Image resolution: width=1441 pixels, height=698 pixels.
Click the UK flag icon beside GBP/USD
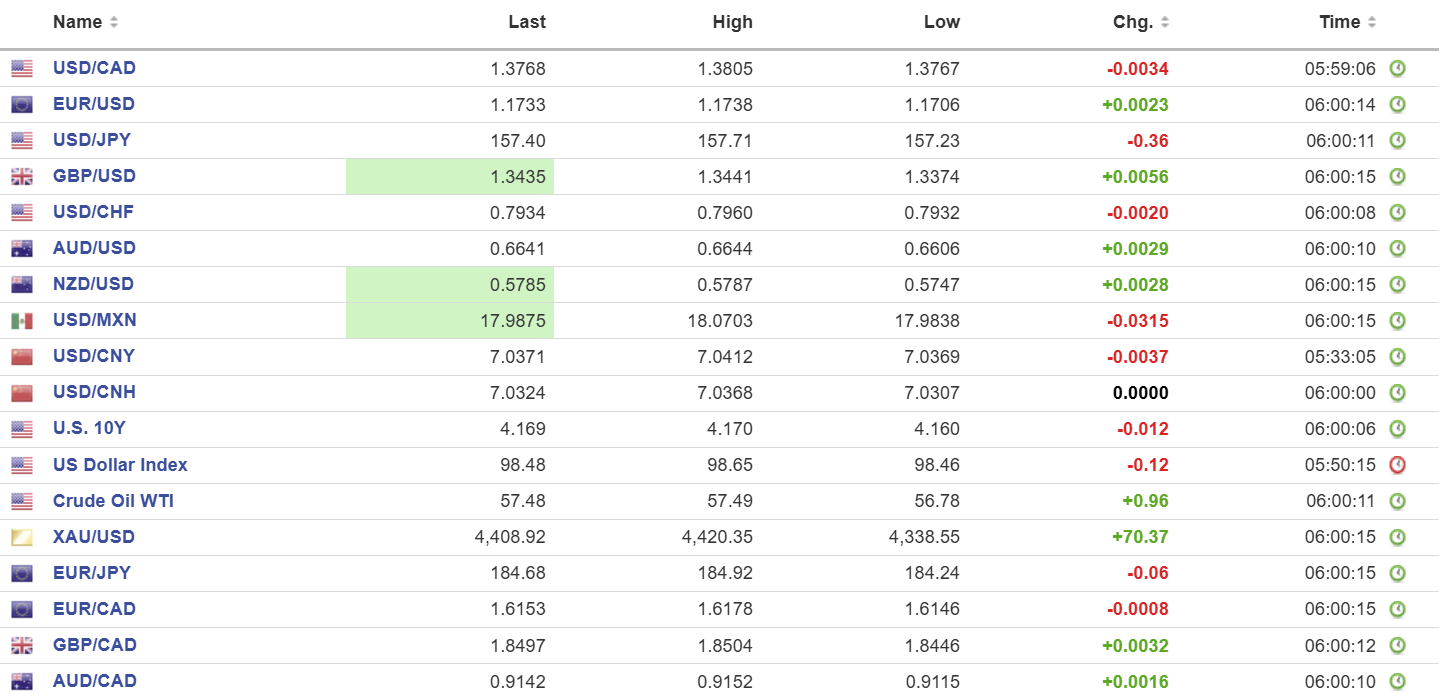[x=22, y=177]
